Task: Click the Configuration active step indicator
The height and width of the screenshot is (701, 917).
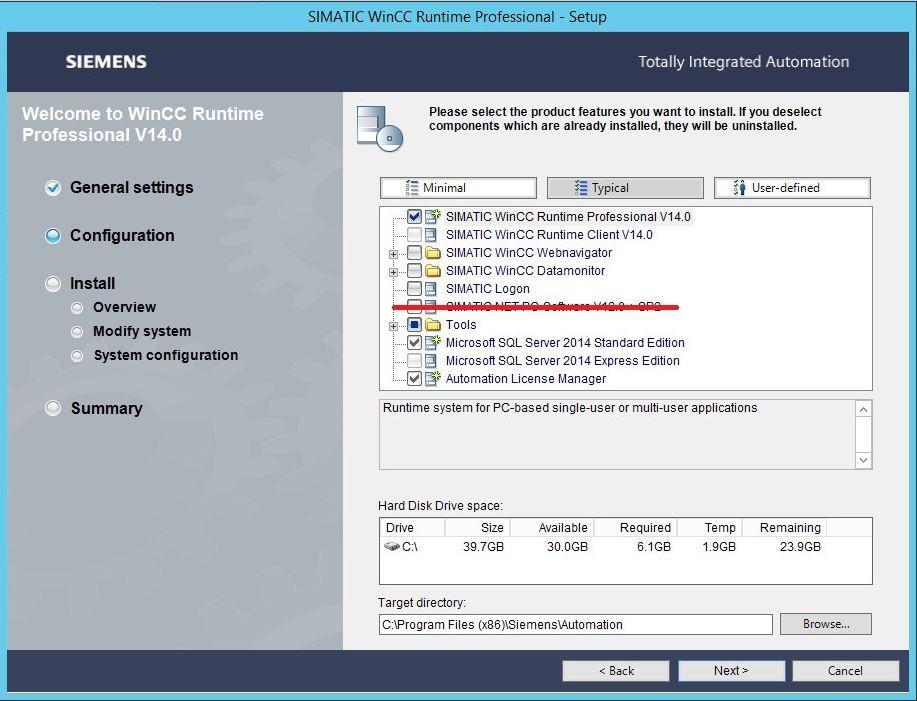Action: click(x=53, y=236)
